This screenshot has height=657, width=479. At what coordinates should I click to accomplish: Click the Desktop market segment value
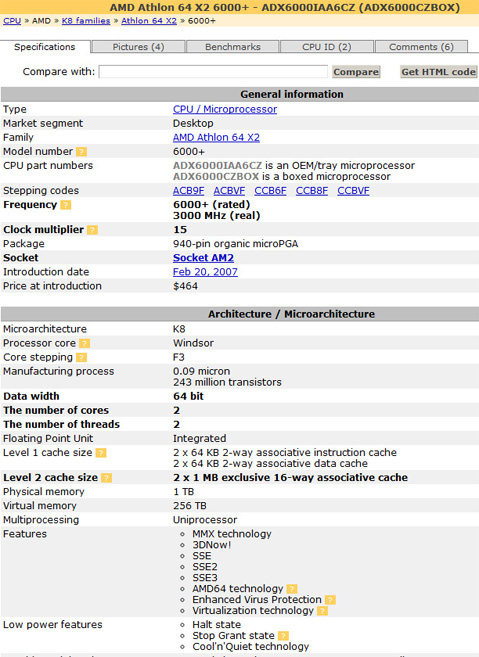coord(193,124)
